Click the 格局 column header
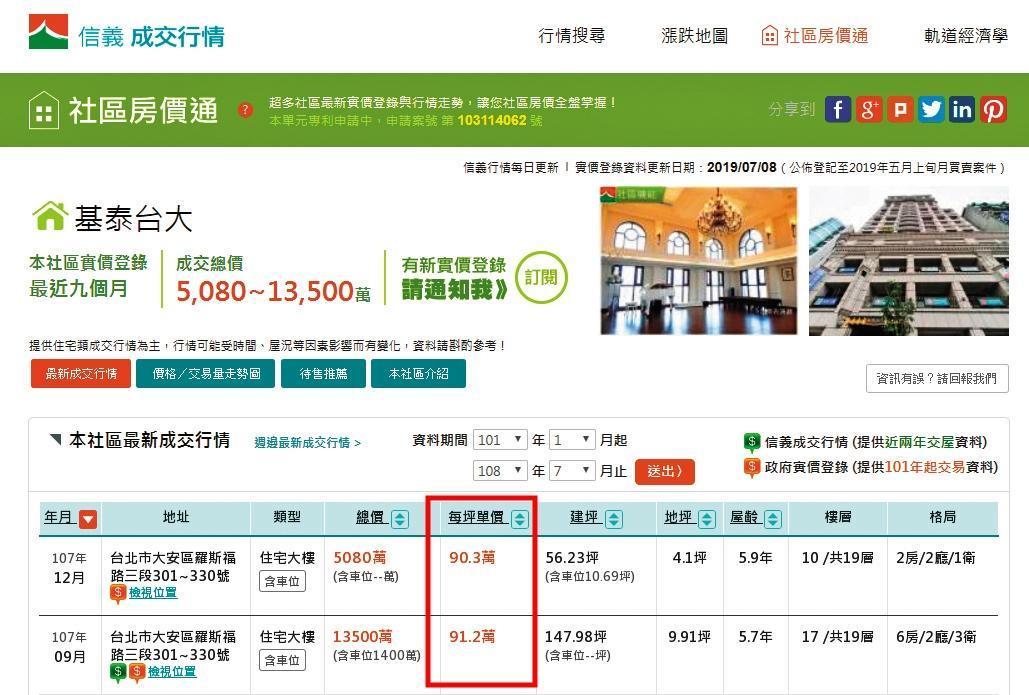 tap(942, 517)
